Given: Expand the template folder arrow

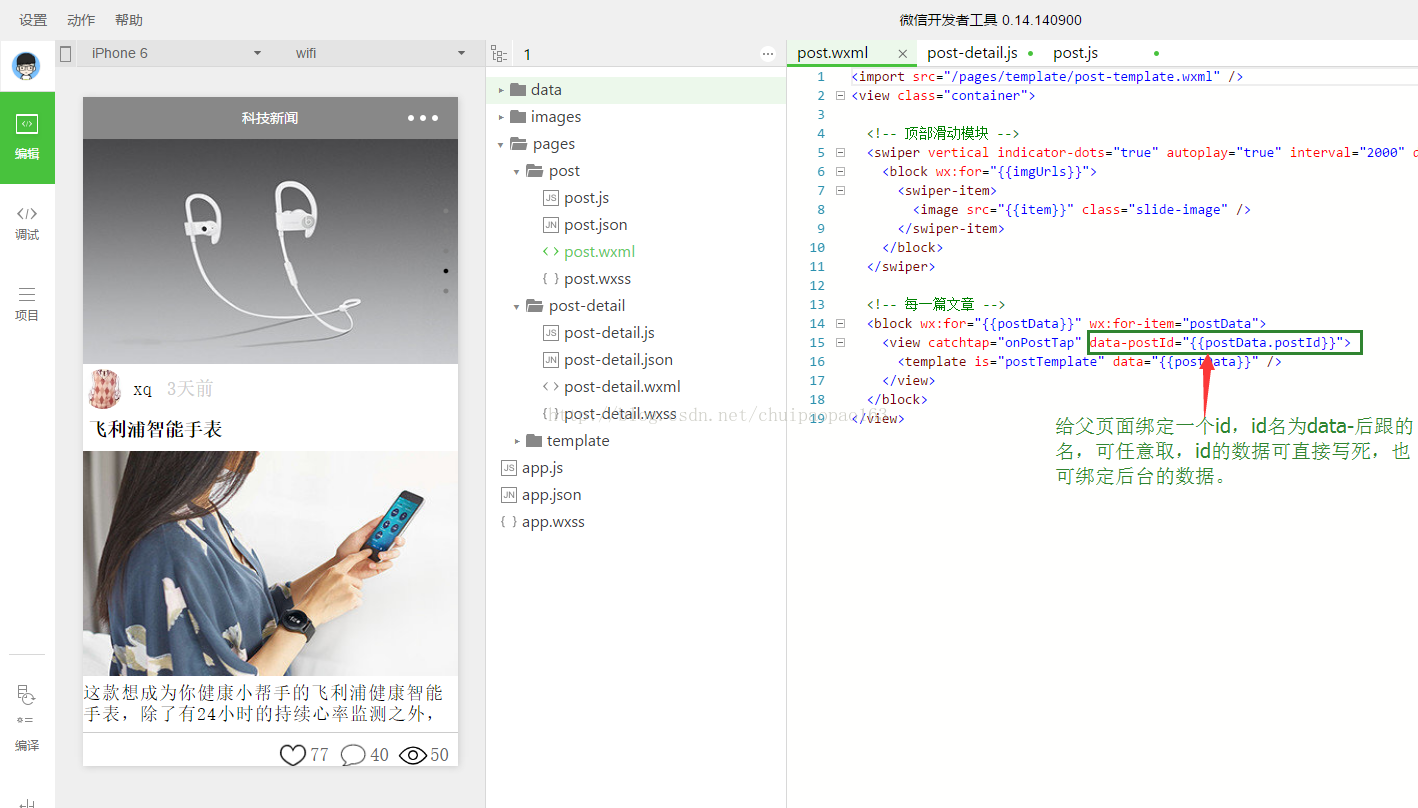Looking at the screenshot, I should pos(517,441).
